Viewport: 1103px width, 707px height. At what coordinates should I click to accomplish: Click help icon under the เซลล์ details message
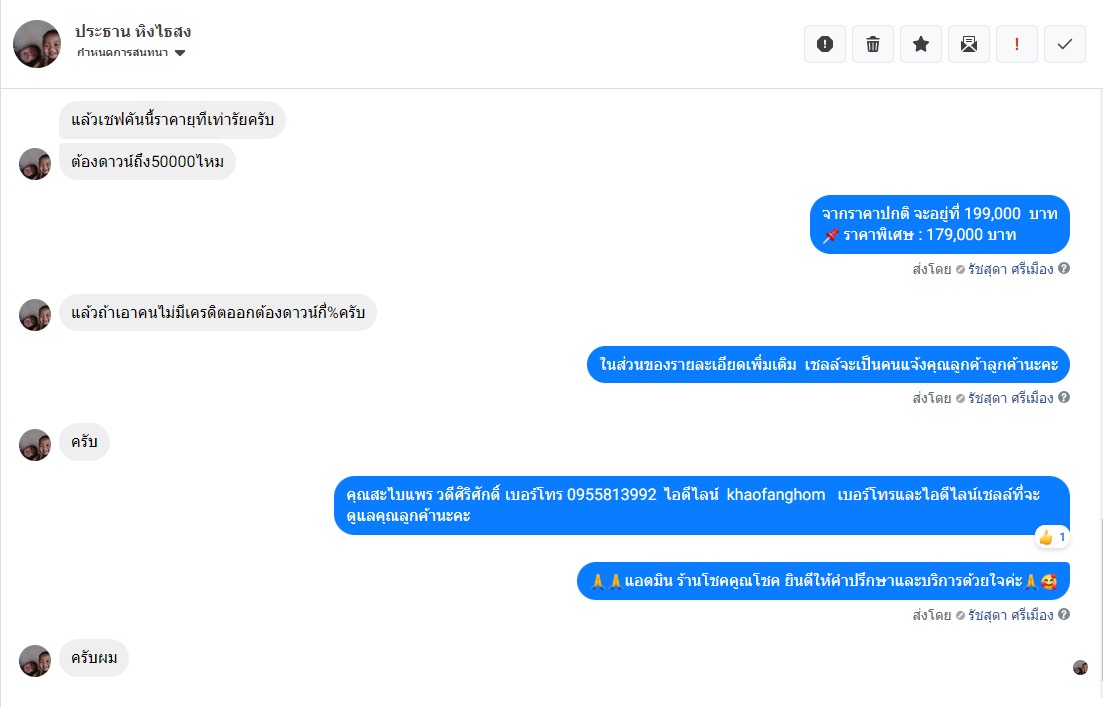[x=1065, y=398]
